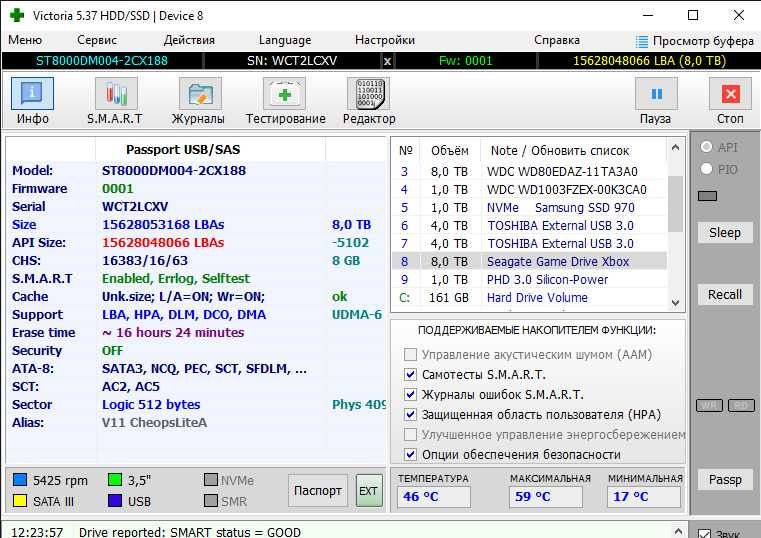Click SMART status = GOOD log entry
This screenshot has width=761, height=538.
click(x=190, y=532)
